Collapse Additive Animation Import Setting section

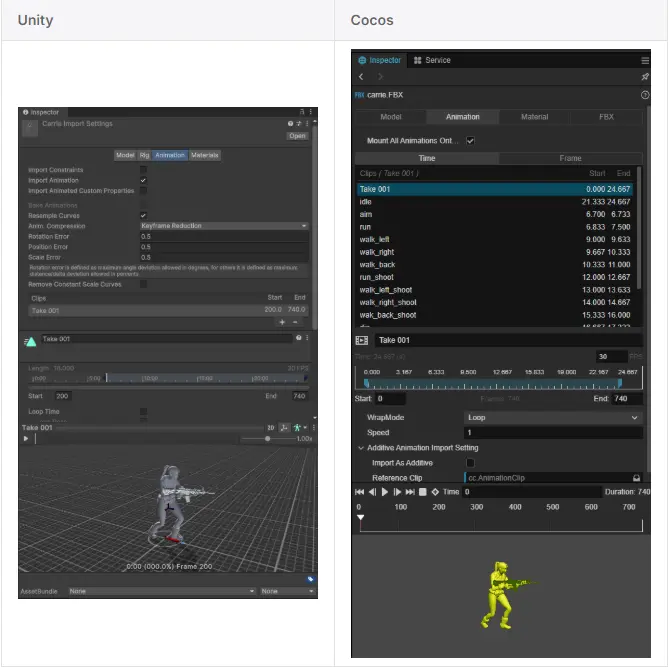coord(361,448)
